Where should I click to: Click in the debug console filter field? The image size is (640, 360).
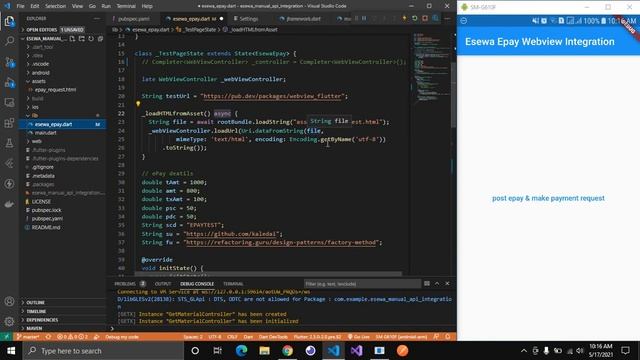pyautogui.click(x=362, y=284)
